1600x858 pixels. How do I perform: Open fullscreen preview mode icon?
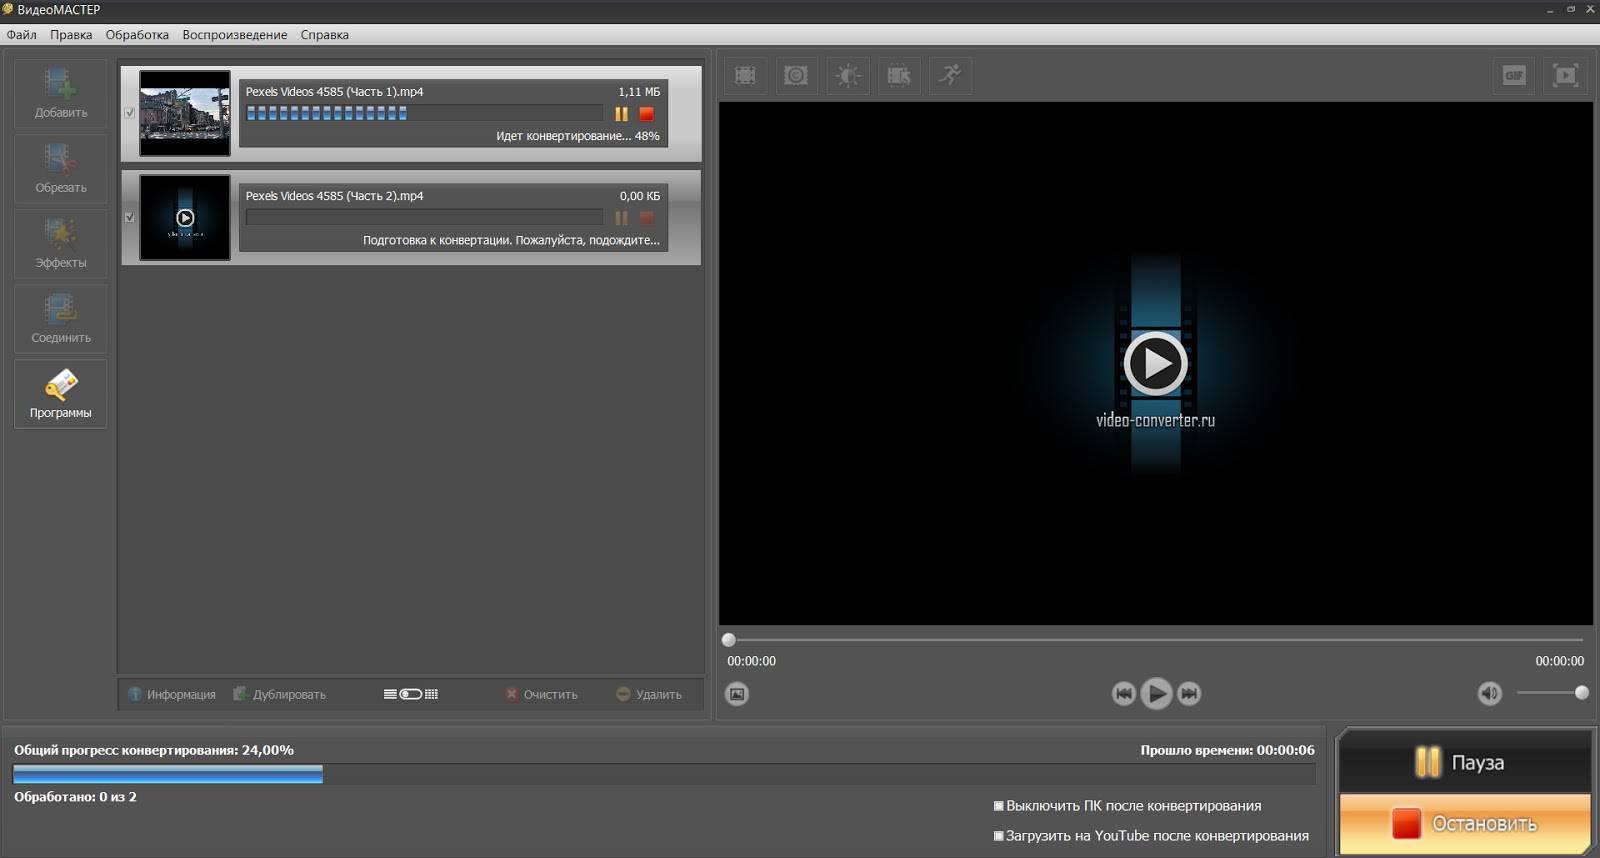[1565, 75]
